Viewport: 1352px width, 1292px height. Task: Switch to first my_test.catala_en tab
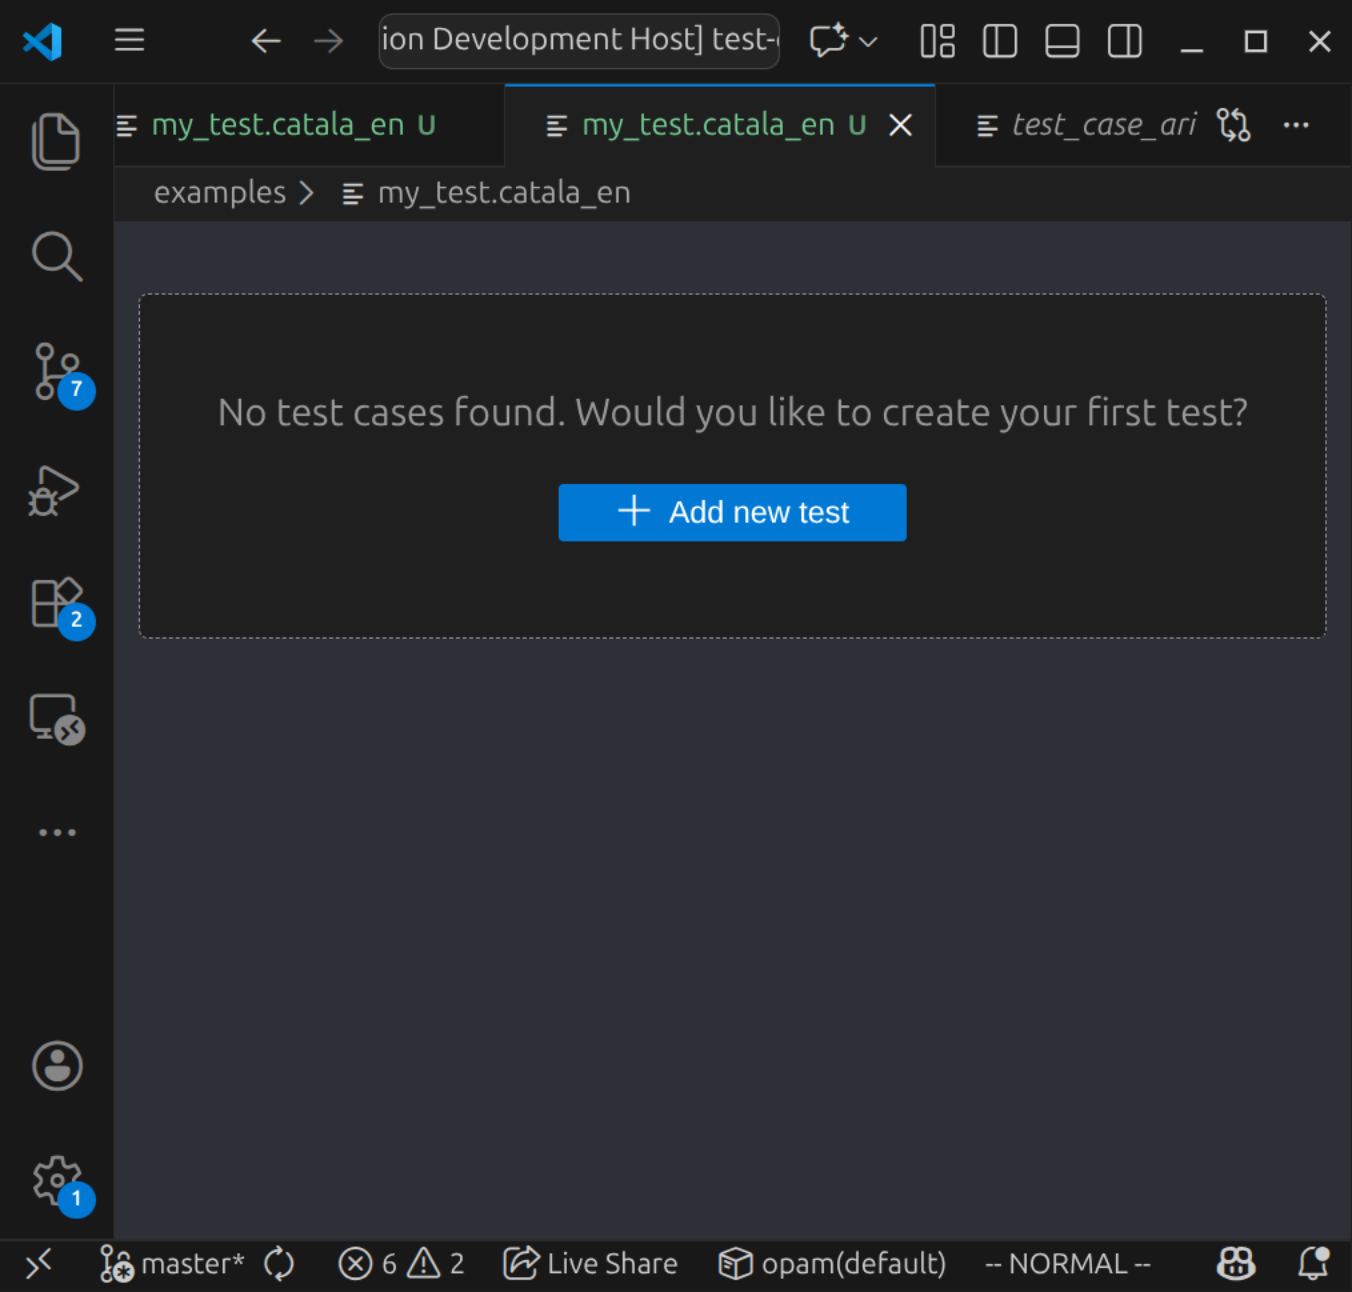pyautogui.click(x=309, y=125)
